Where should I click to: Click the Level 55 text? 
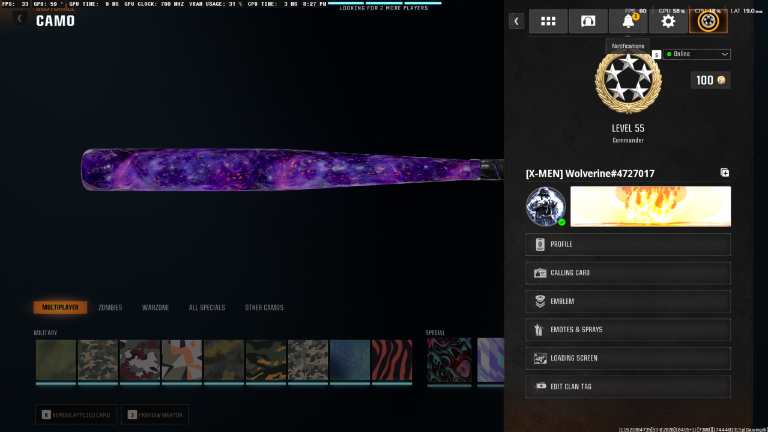(628, 128)
